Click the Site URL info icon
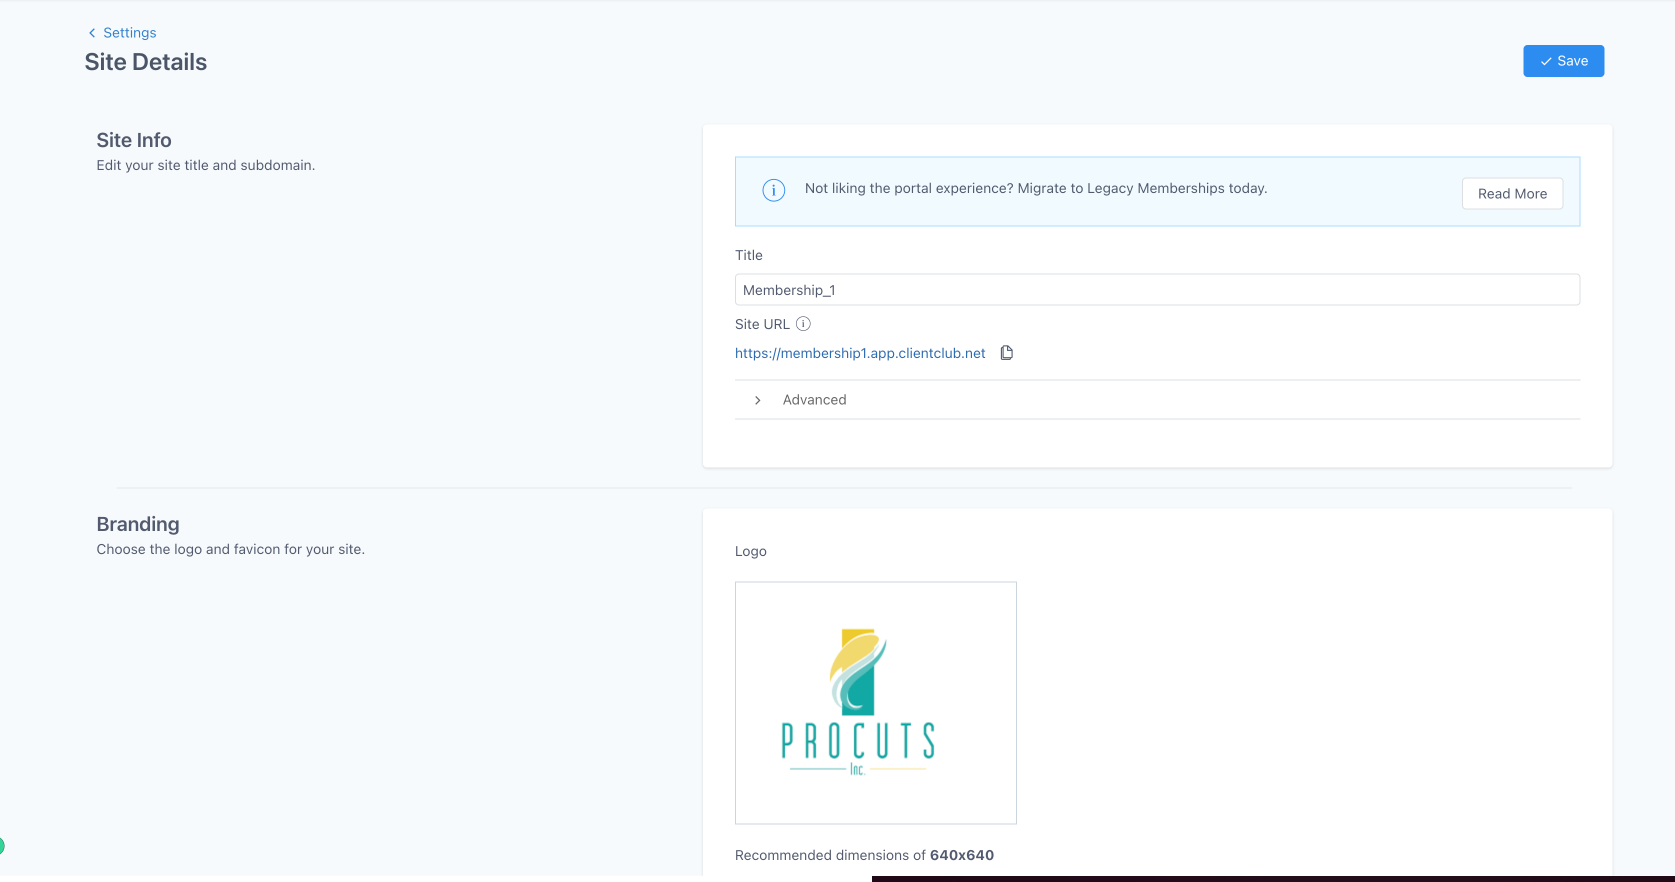This screenshot has height=882, width=1675. tap(803, 324)
